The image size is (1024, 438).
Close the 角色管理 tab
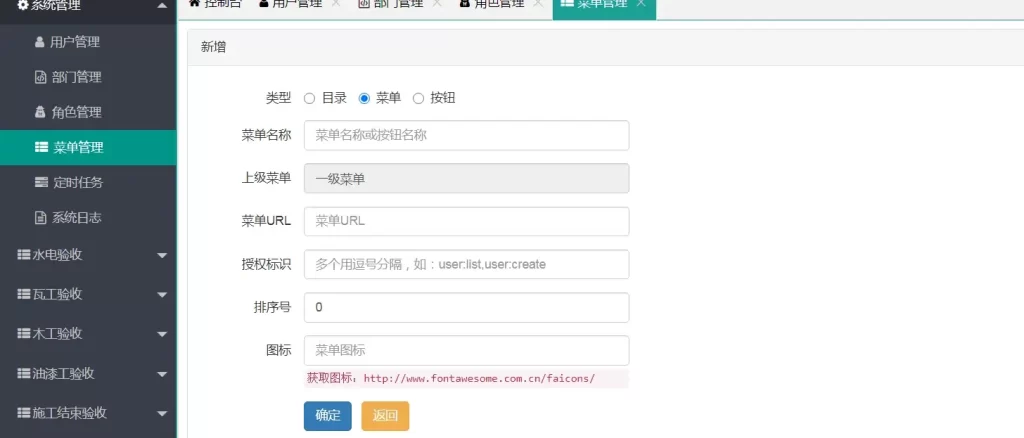click(x=538, y=3)
